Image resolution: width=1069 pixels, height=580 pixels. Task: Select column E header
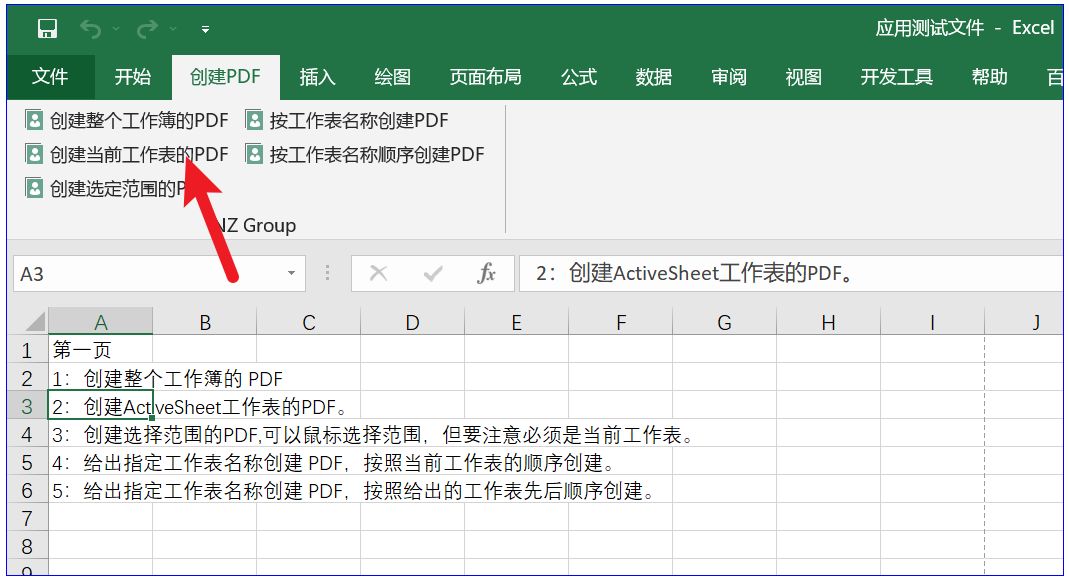(x=516, y=322)
